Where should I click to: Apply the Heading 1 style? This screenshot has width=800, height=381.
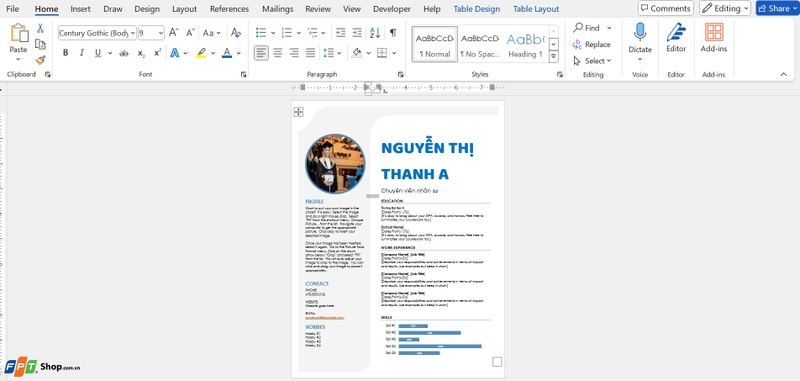525,44
